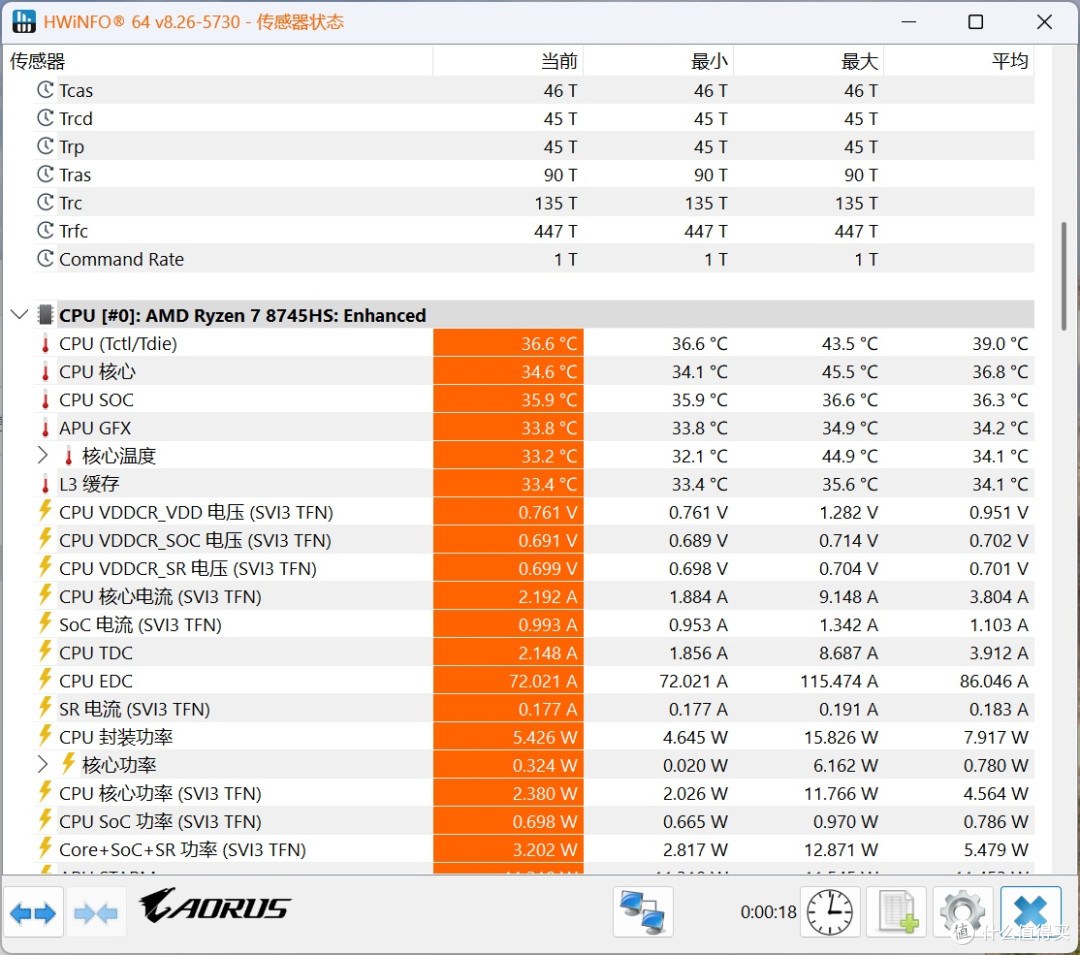Screen dimensions: 1080x955
Task: Click the clock reset timer icon
Action: point(830,912)
